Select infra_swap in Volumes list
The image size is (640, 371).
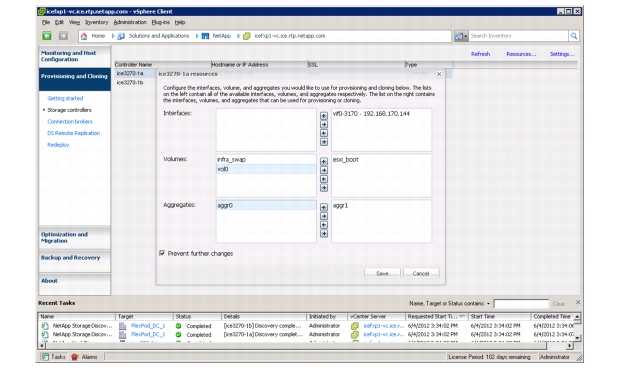point(266,160)
